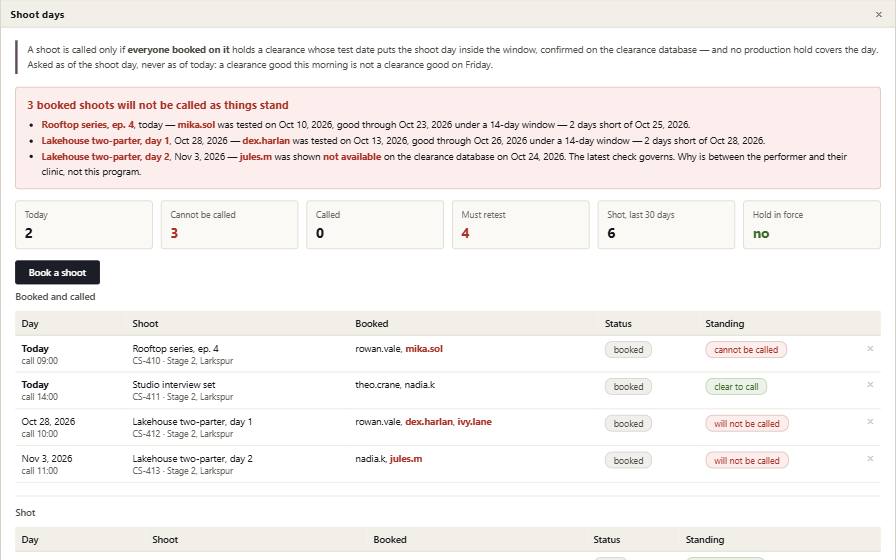Remove the Rooftop series, ep. 4 booking
The height and width of the screenshot is (560, 896).
pyautogui.click(x=870, y=349)
